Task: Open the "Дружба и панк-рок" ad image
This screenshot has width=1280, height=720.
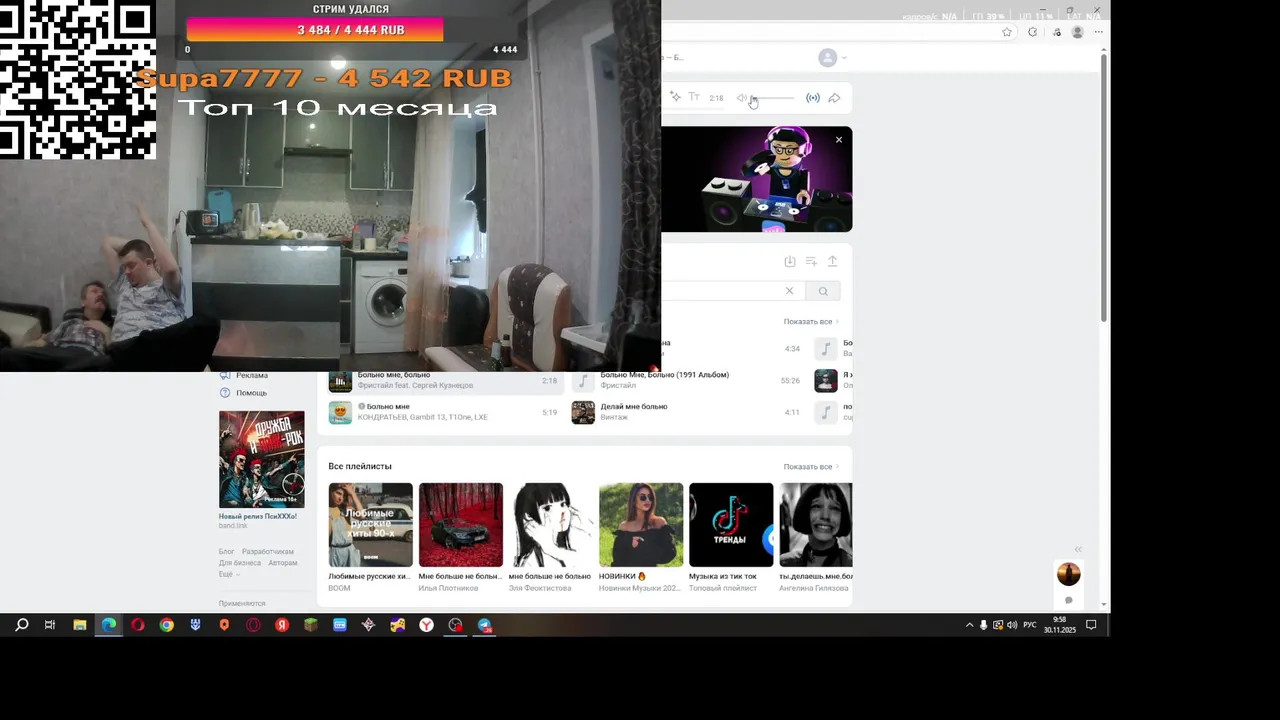Action: tap(262, 459)
